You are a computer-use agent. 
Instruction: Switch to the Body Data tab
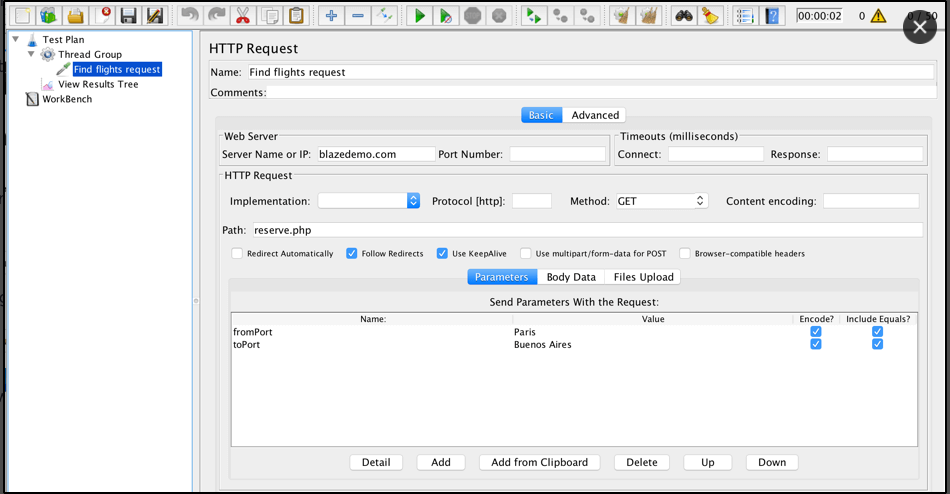(571, 277)
